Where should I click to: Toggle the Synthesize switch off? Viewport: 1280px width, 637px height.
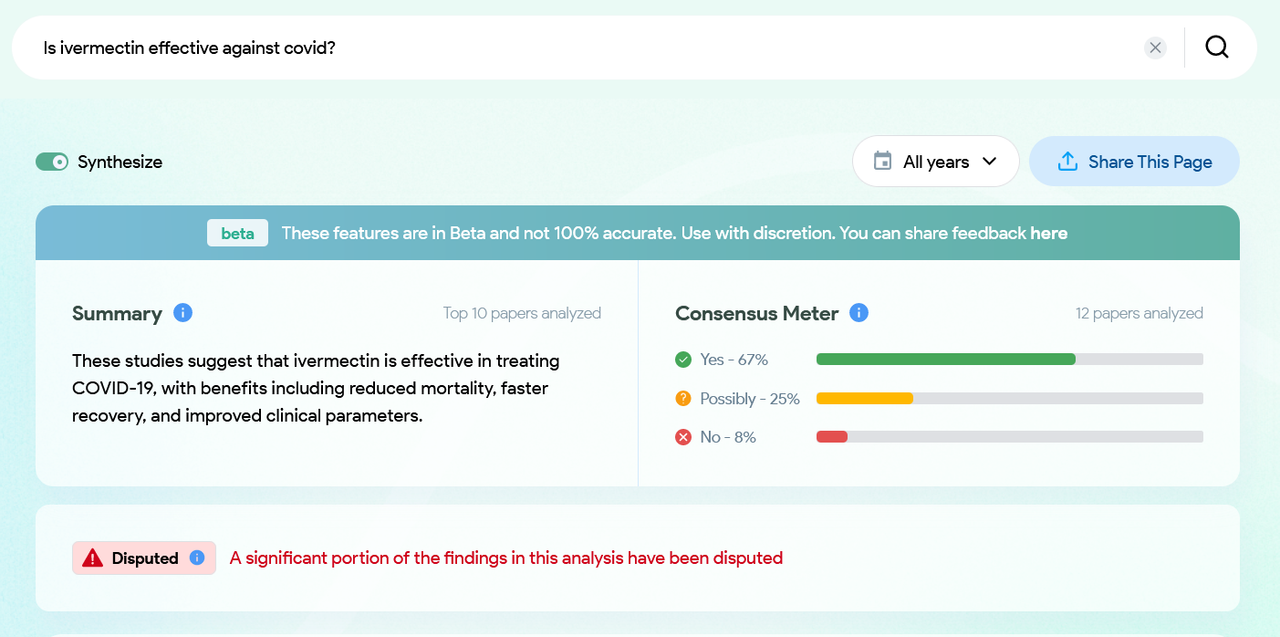click(52, 162)
